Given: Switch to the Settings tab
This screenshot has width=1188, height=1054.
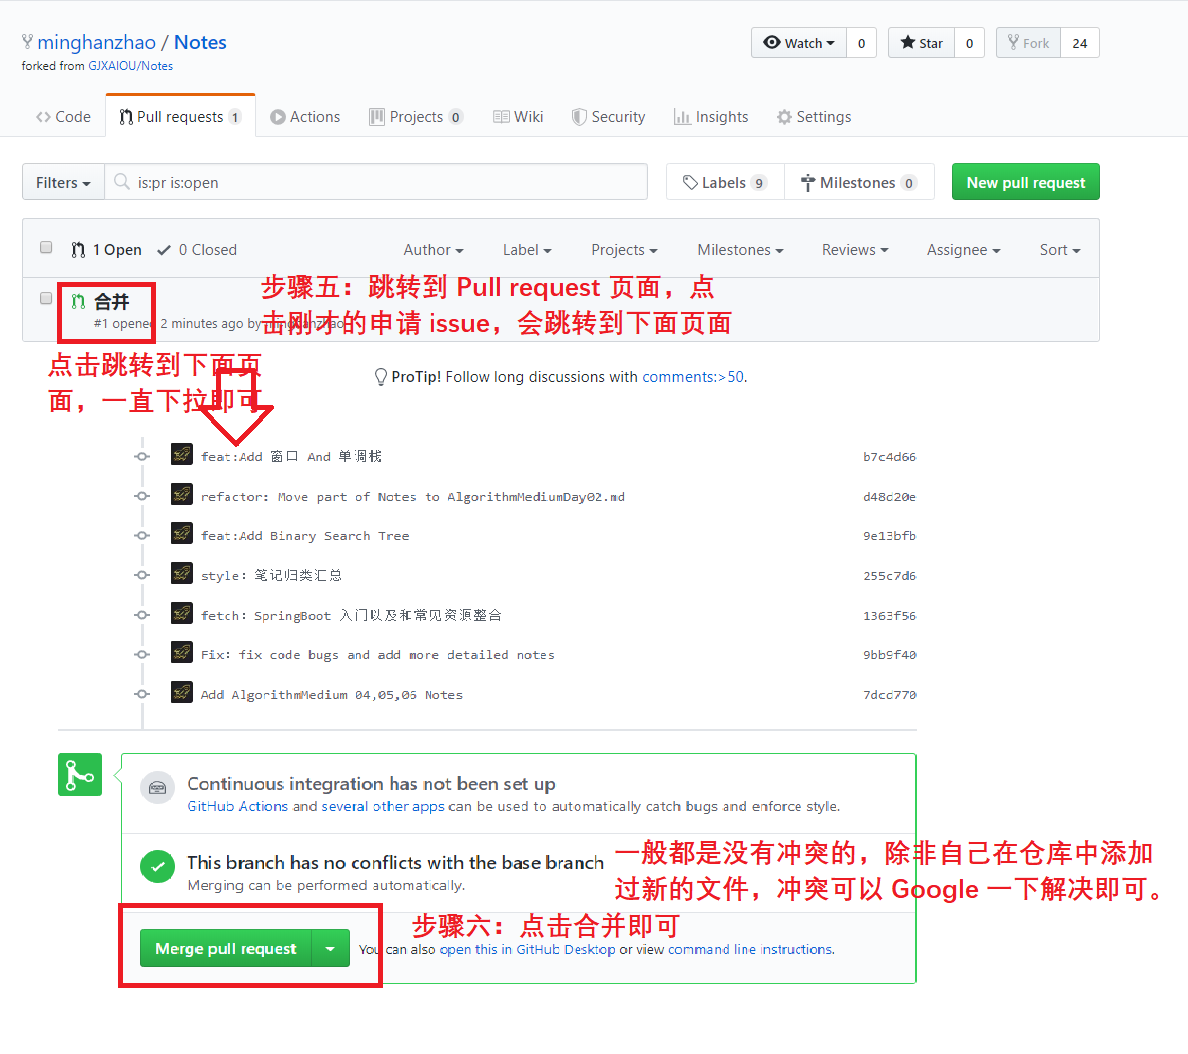Looking at the screenshot, I should pos(814,117).
